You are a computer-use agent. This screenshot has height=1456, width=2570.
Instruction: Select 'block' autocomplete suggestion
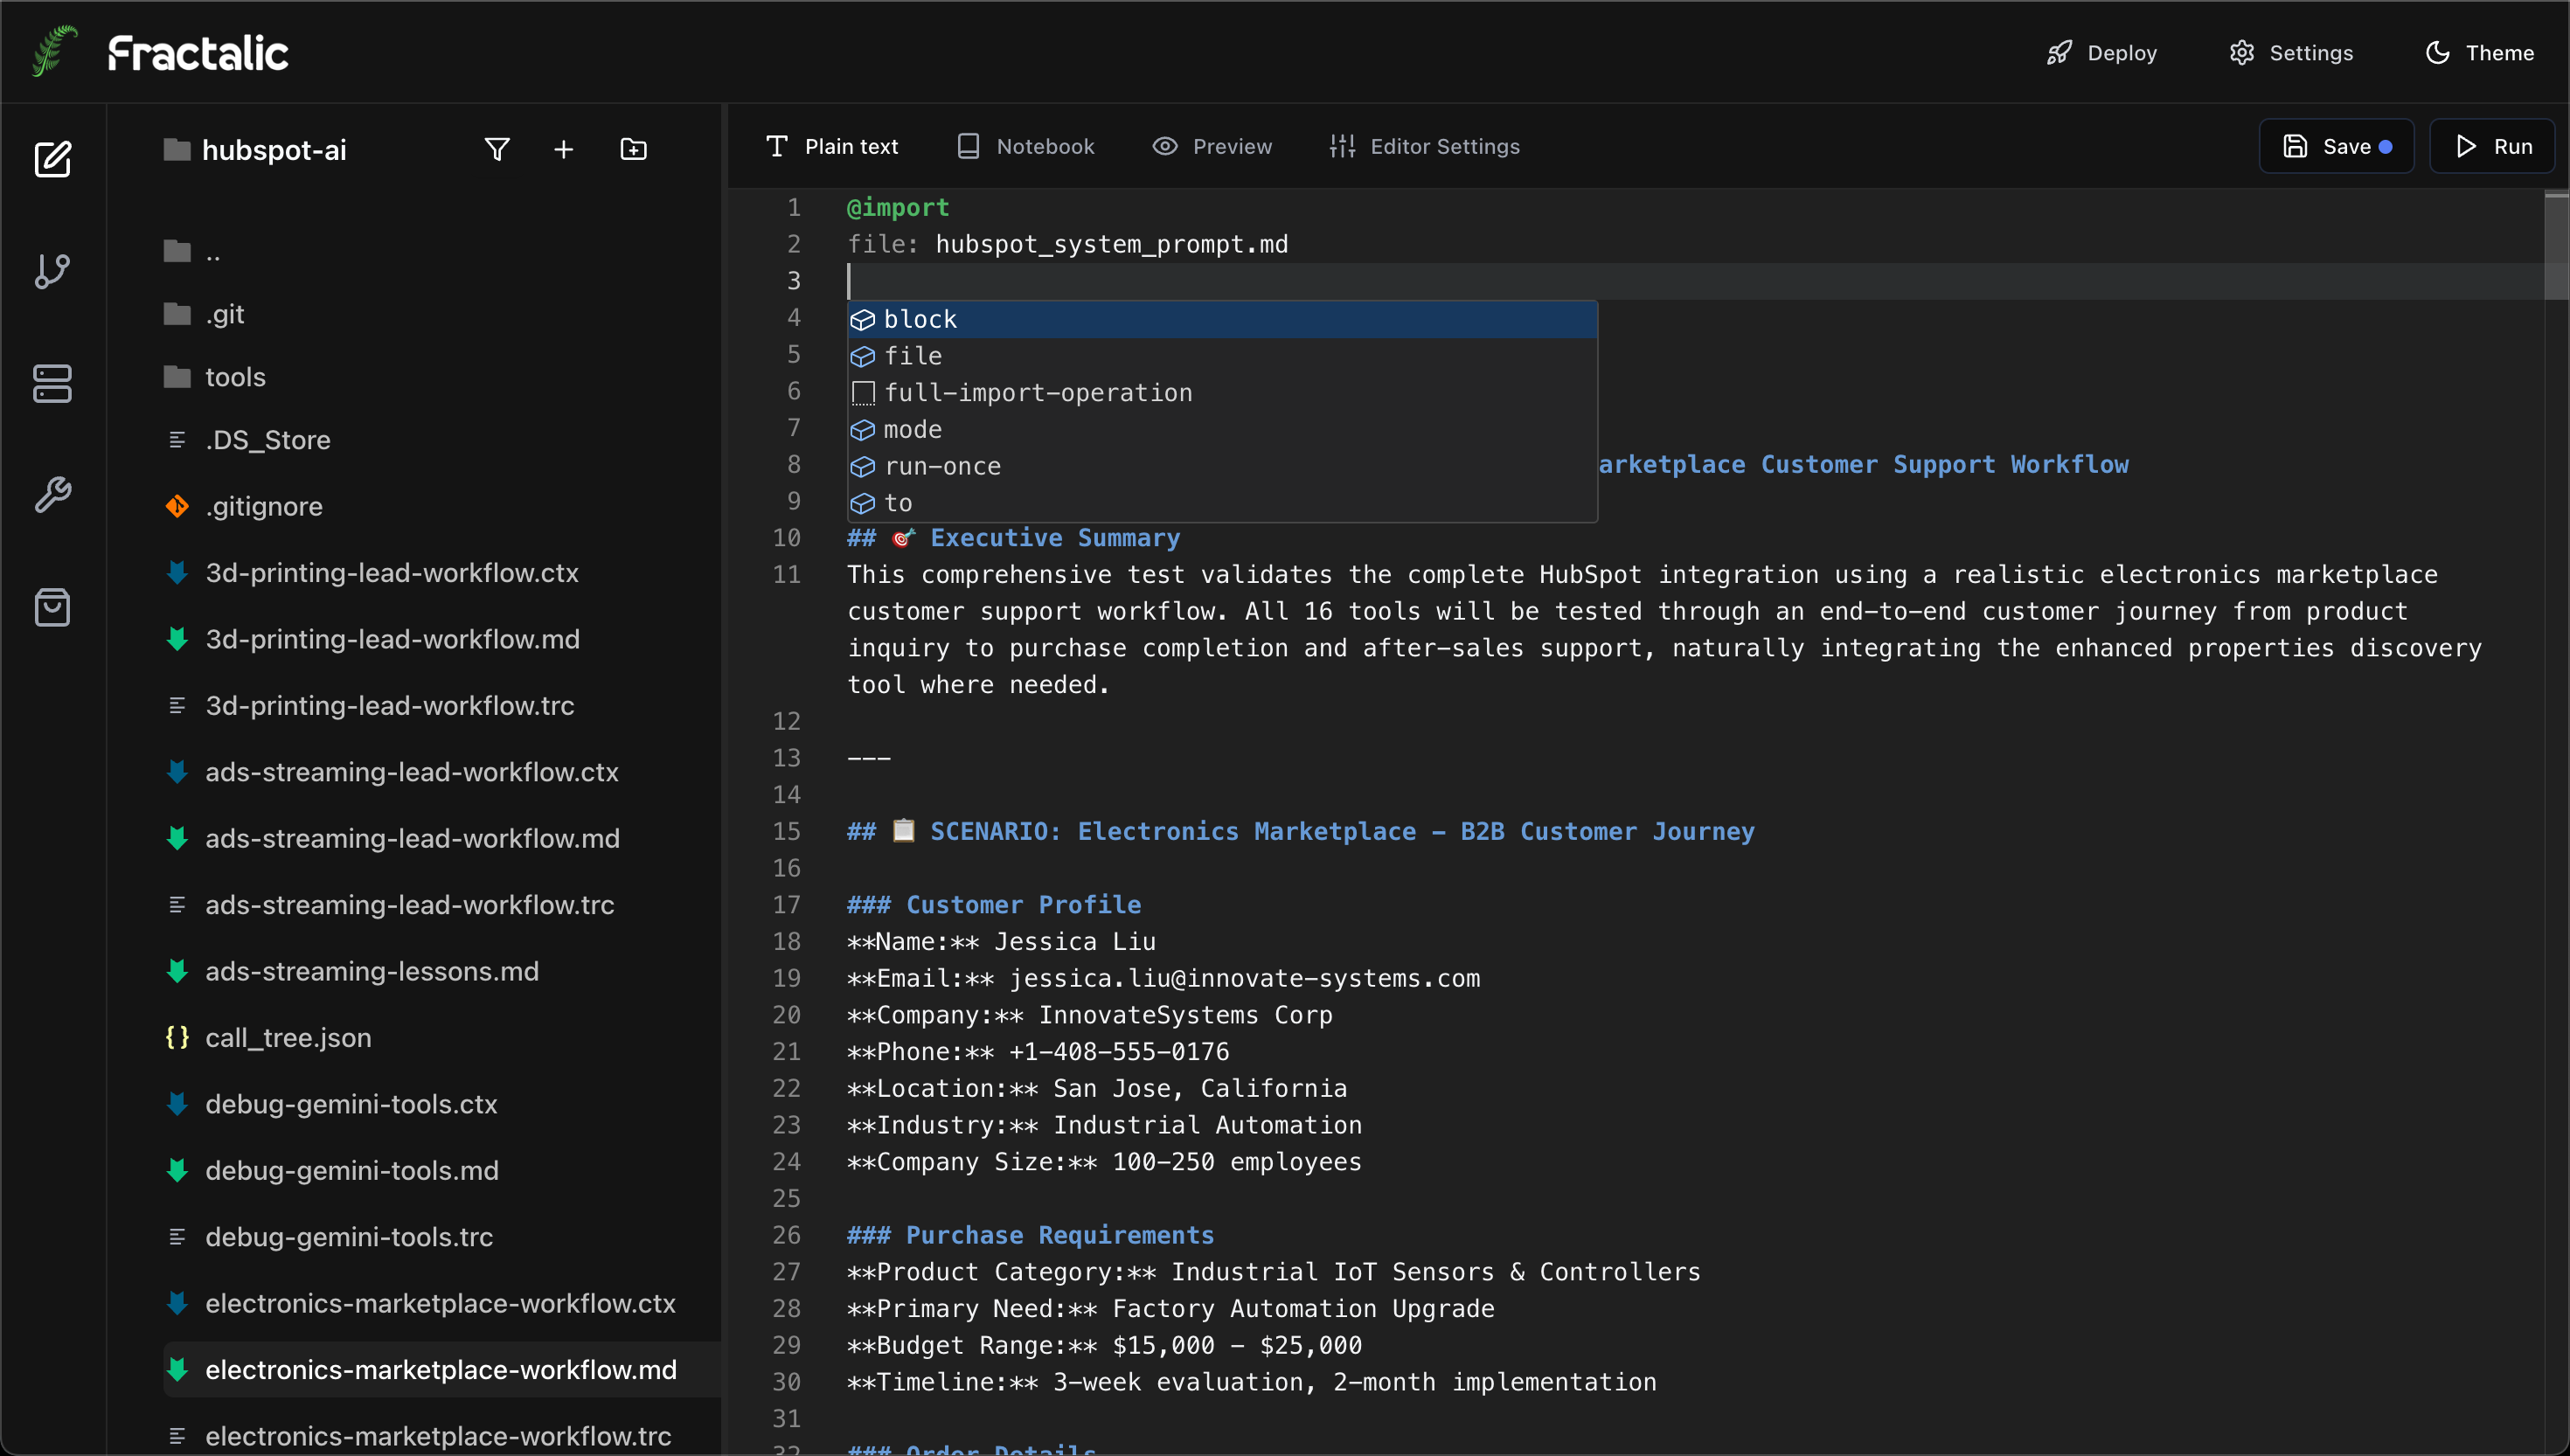[x=1222, y=319]
